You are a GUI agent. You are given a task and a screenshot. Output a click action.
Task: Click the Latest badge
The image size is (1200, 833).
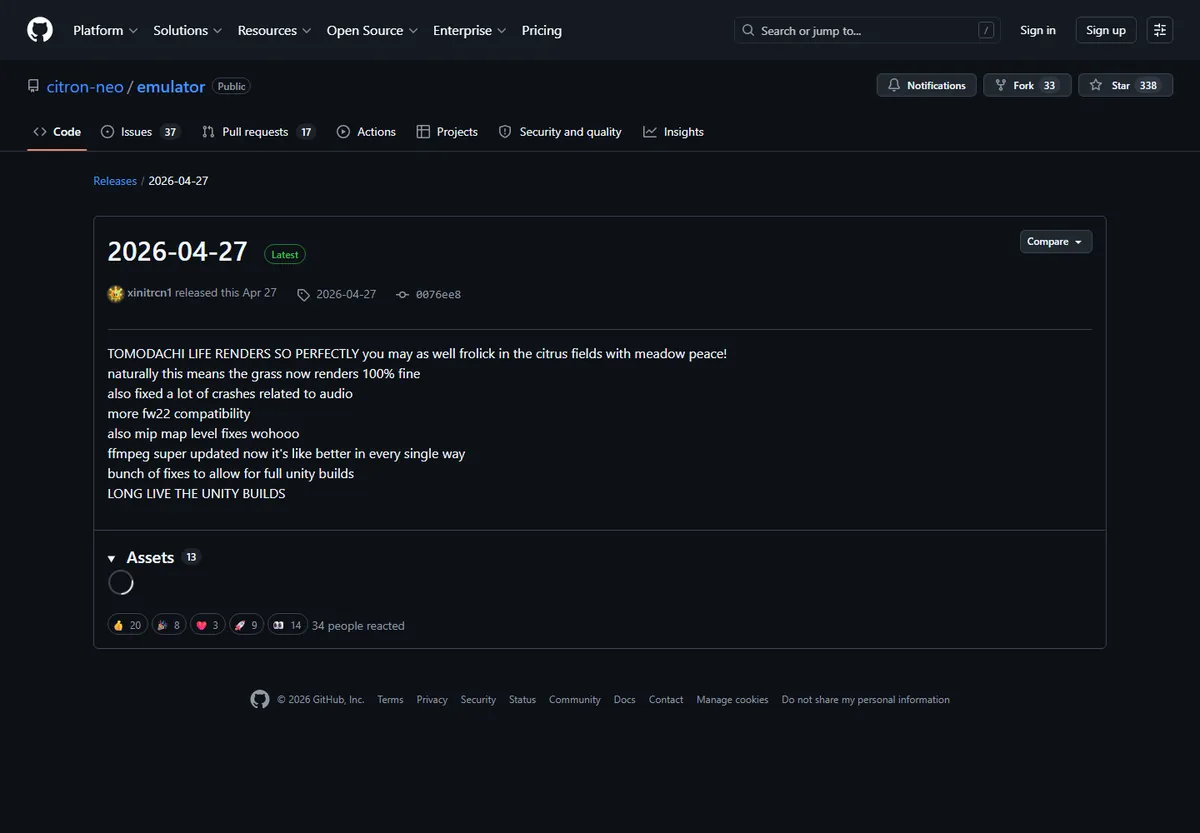285,254
